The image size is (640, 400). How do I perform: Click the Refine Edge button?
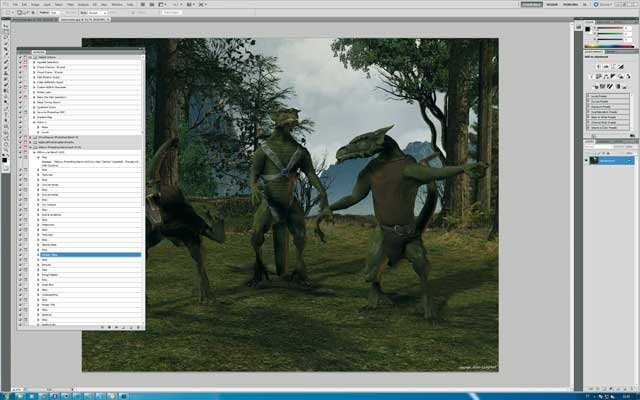173,13
